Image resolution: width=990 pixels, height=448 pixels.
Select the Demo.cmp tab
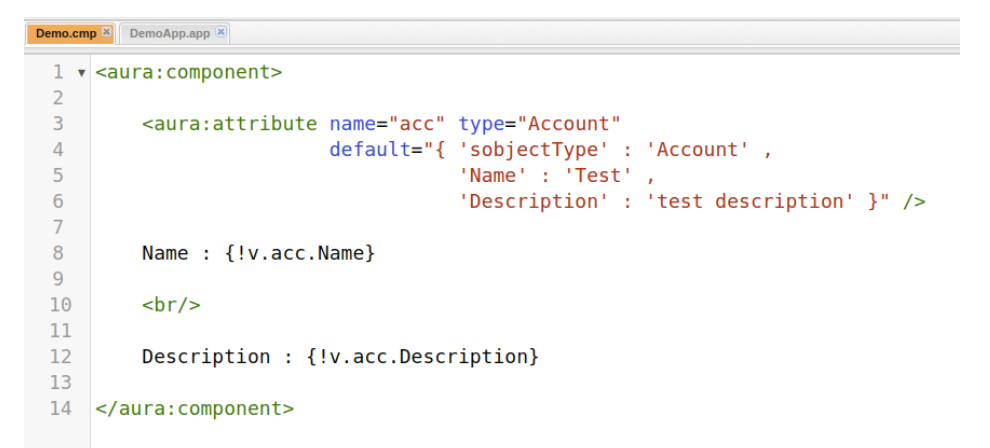click(x=65, y=33)
